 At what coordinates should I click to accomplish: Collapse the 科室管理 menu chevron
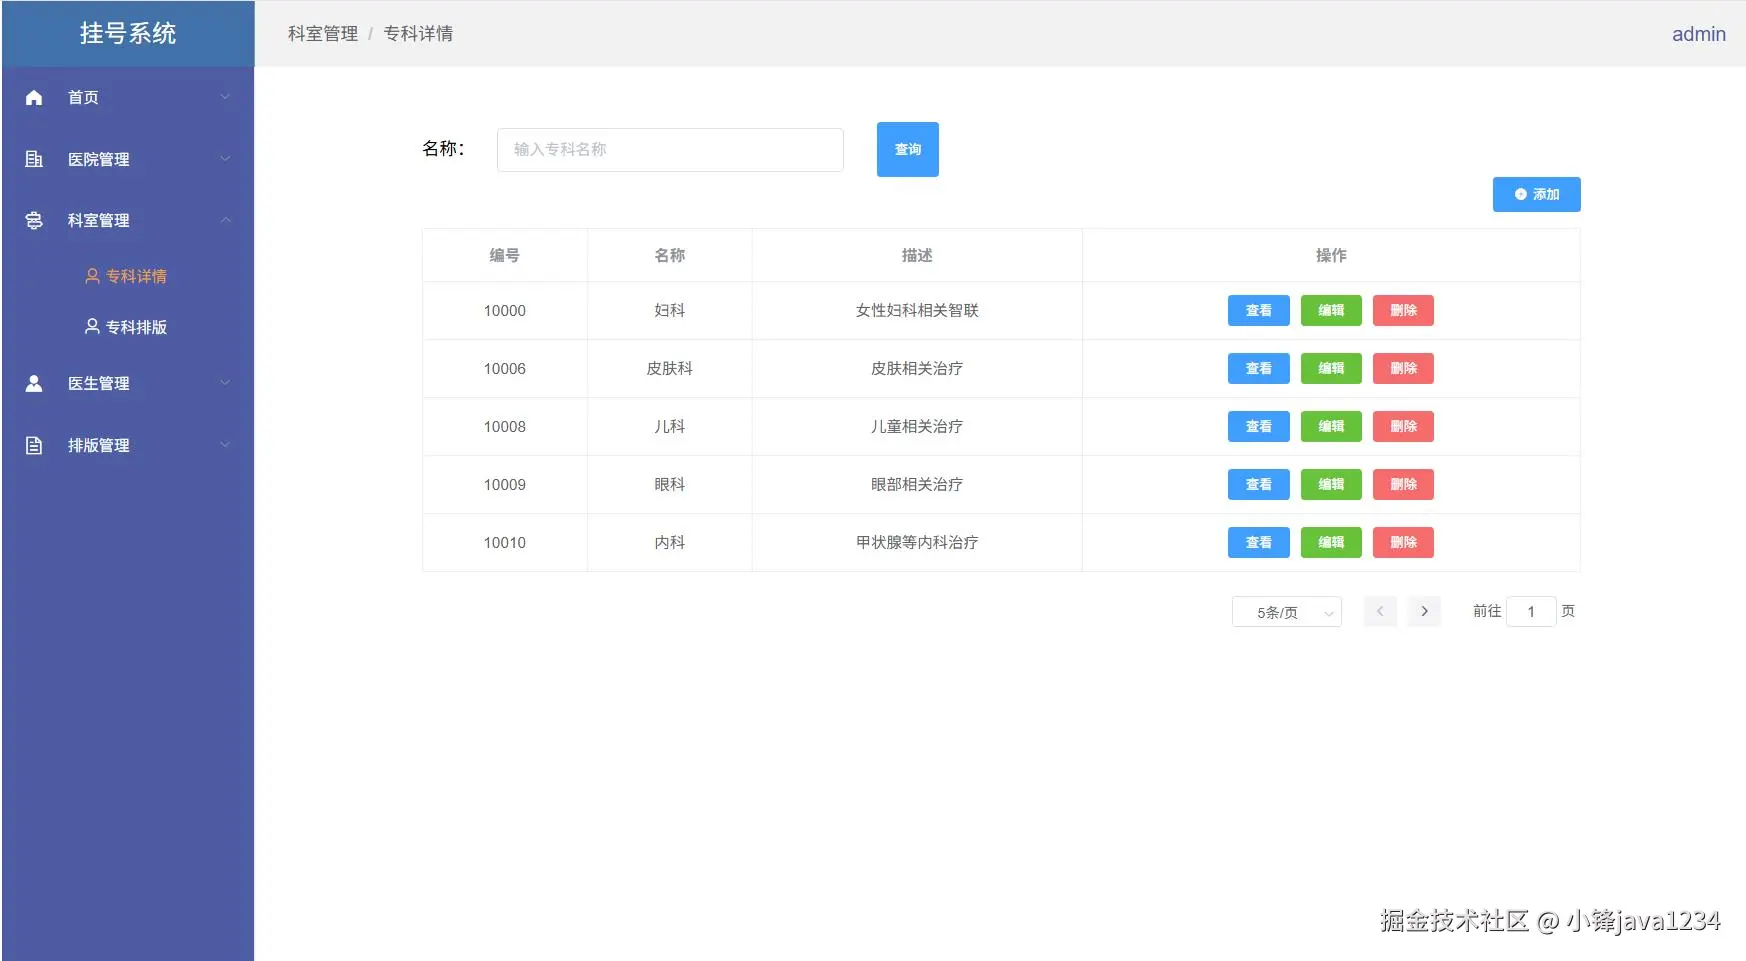225,220
